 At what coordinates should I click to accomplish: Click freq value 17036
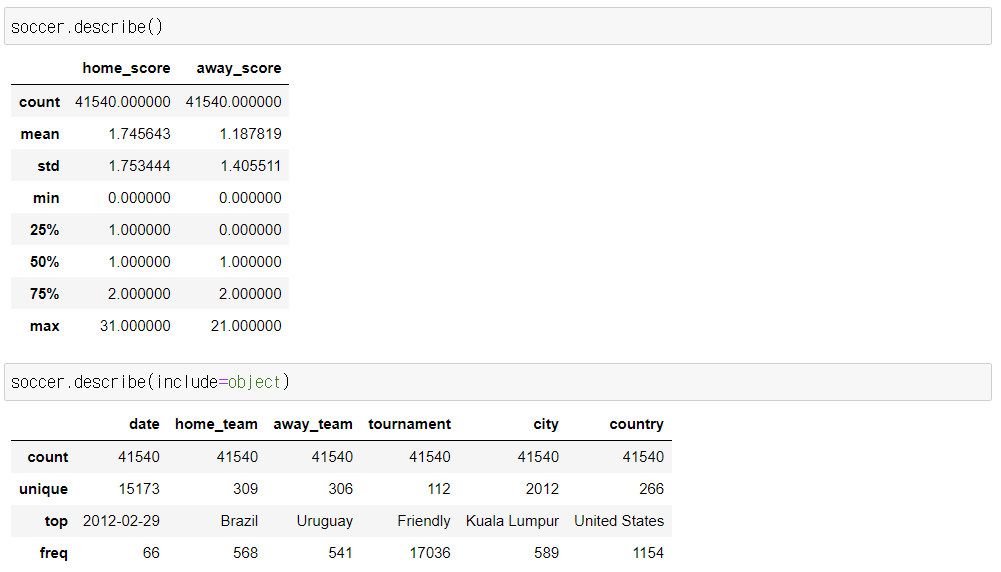[x=430, y=553]
